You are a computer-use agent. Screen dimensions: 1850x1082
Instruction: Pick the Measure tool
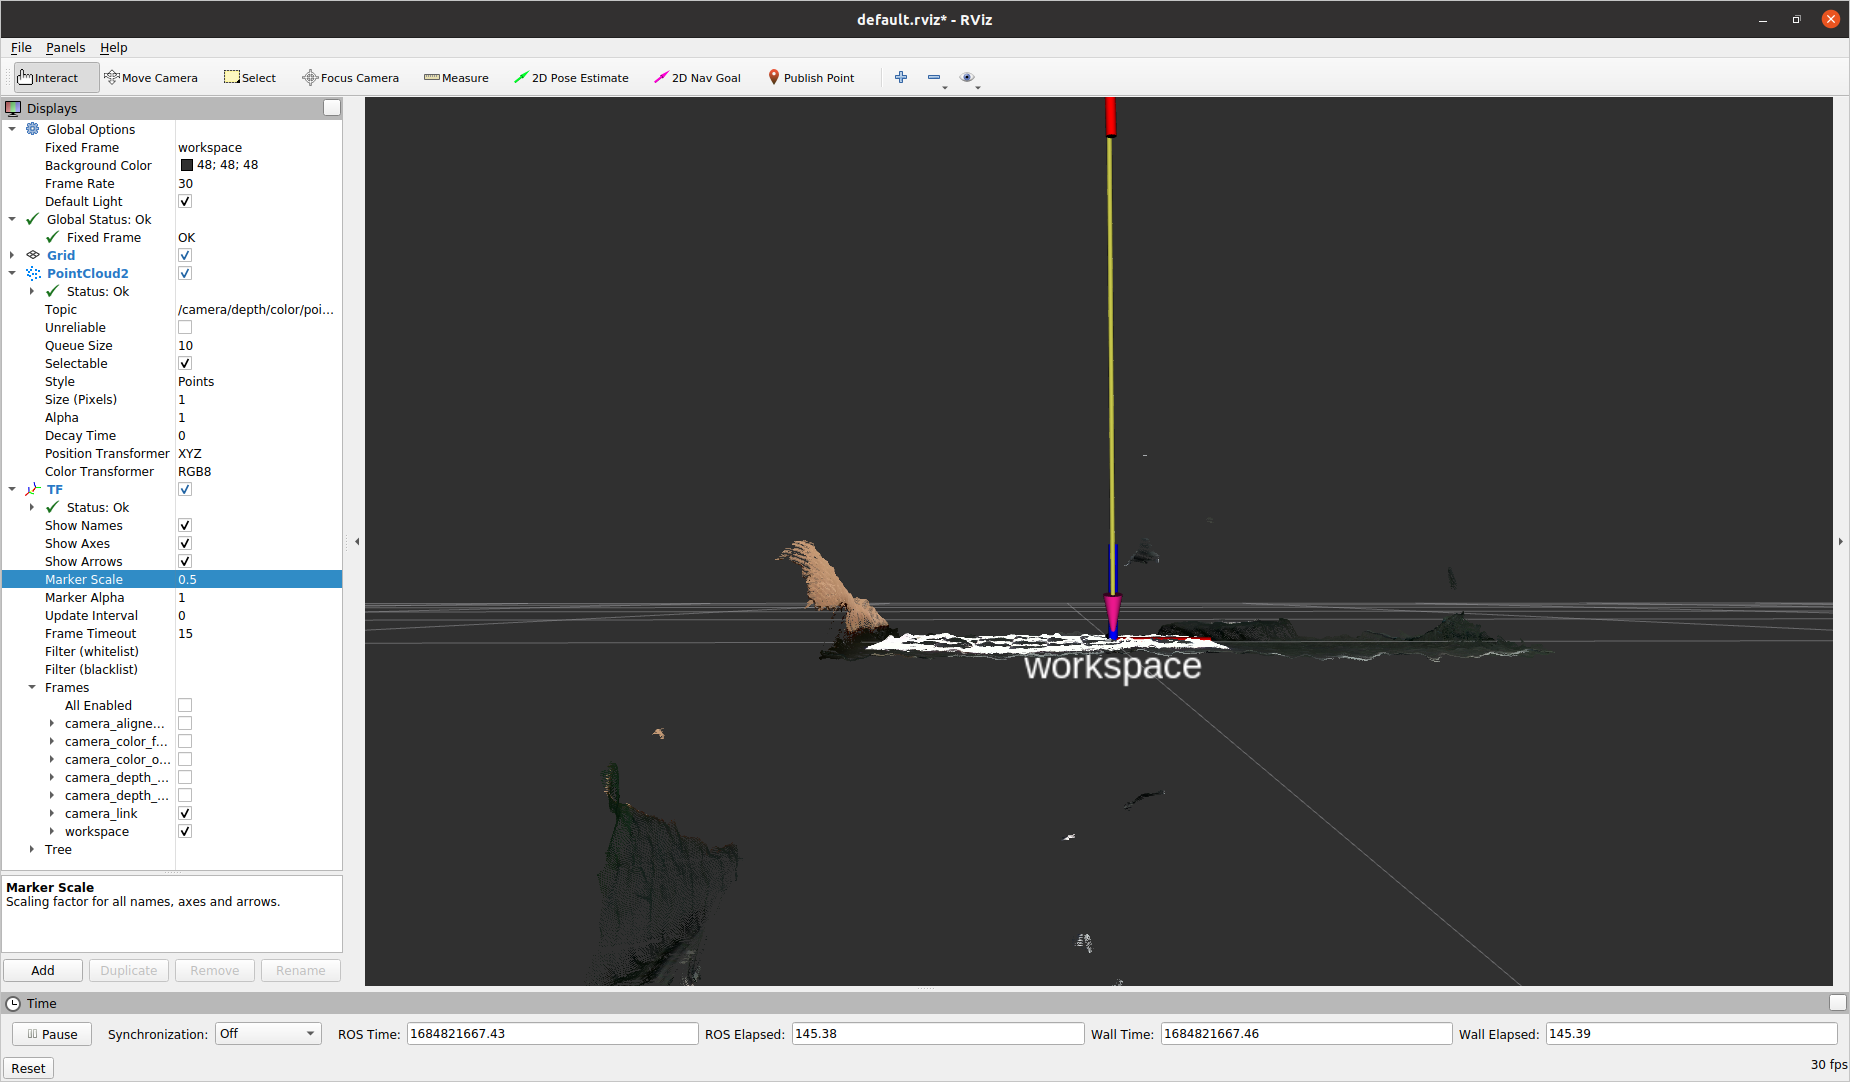point(456,77)
